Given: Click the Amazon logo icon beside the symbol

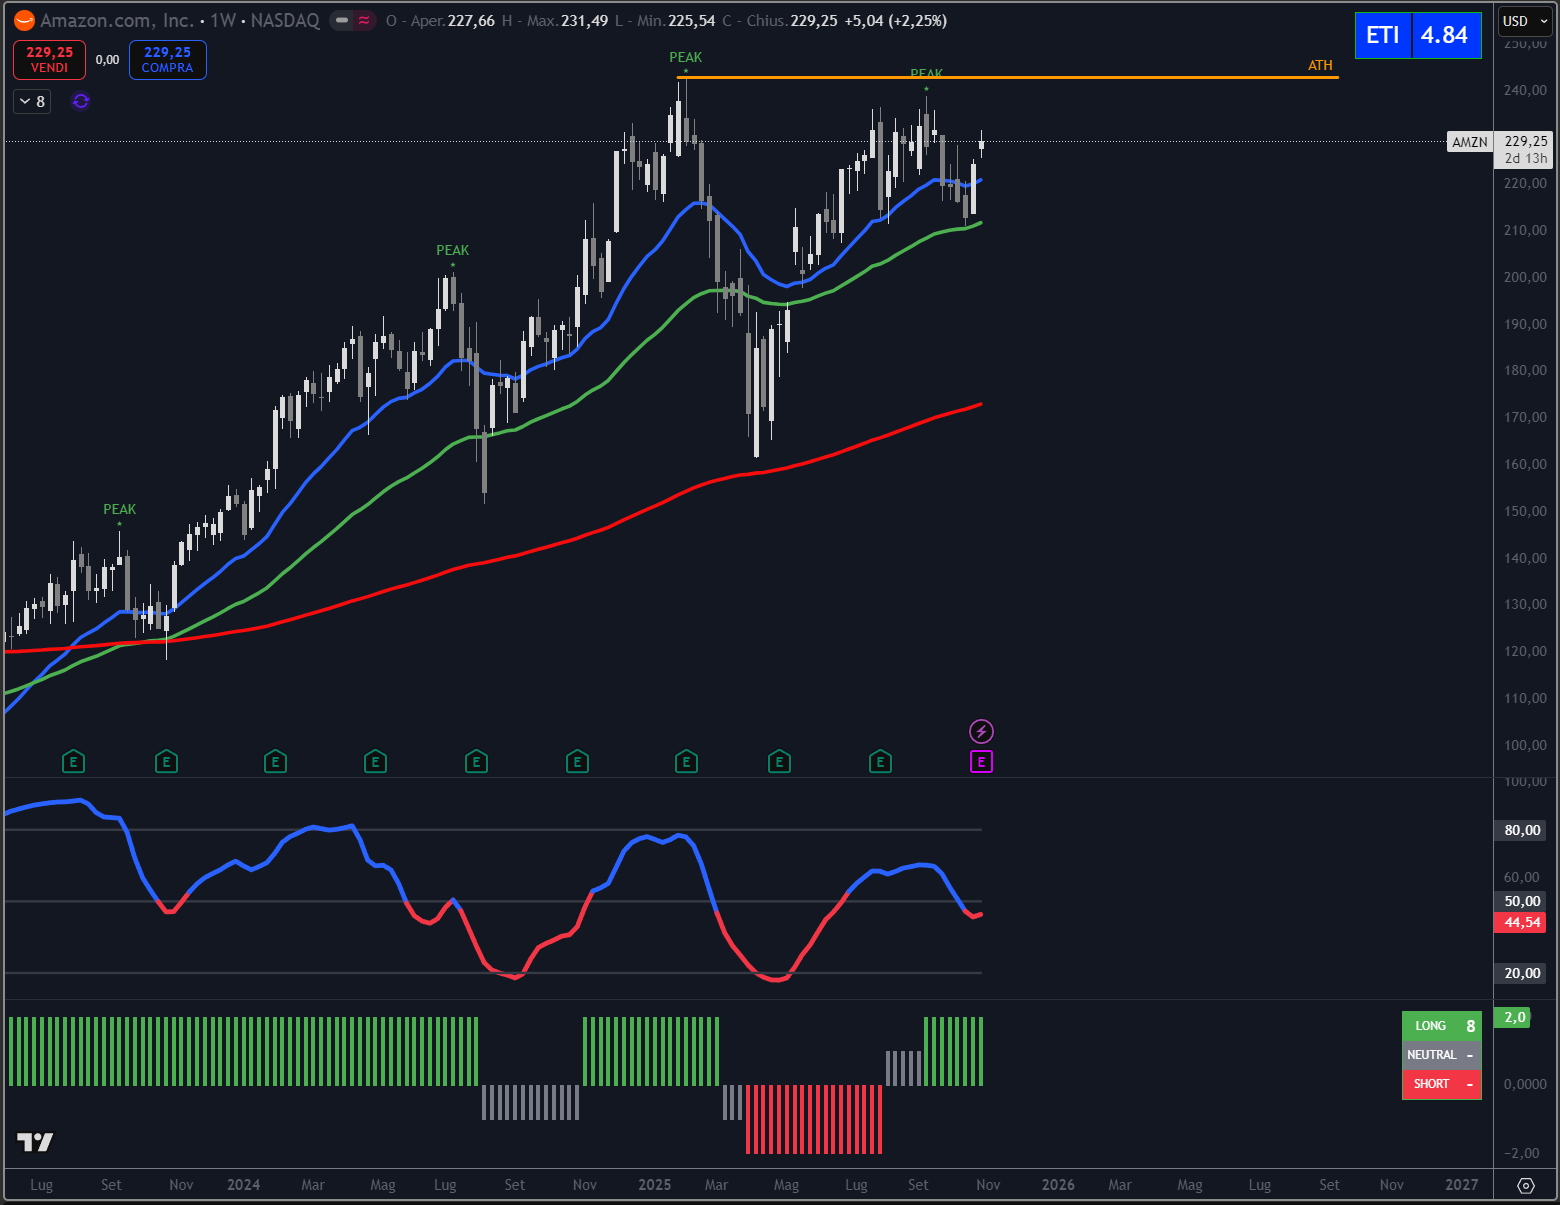Looking at the screenshot, I should coord(24,21).
